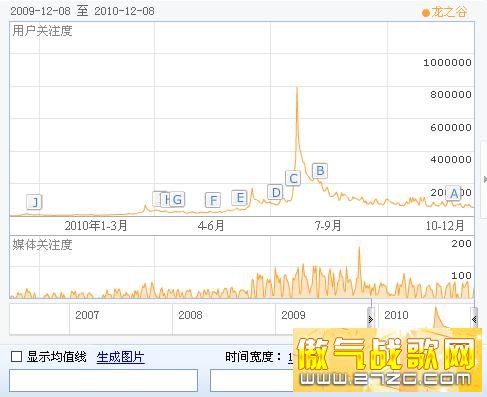Click the 2010年1-3月 axis label

(96, 226)
